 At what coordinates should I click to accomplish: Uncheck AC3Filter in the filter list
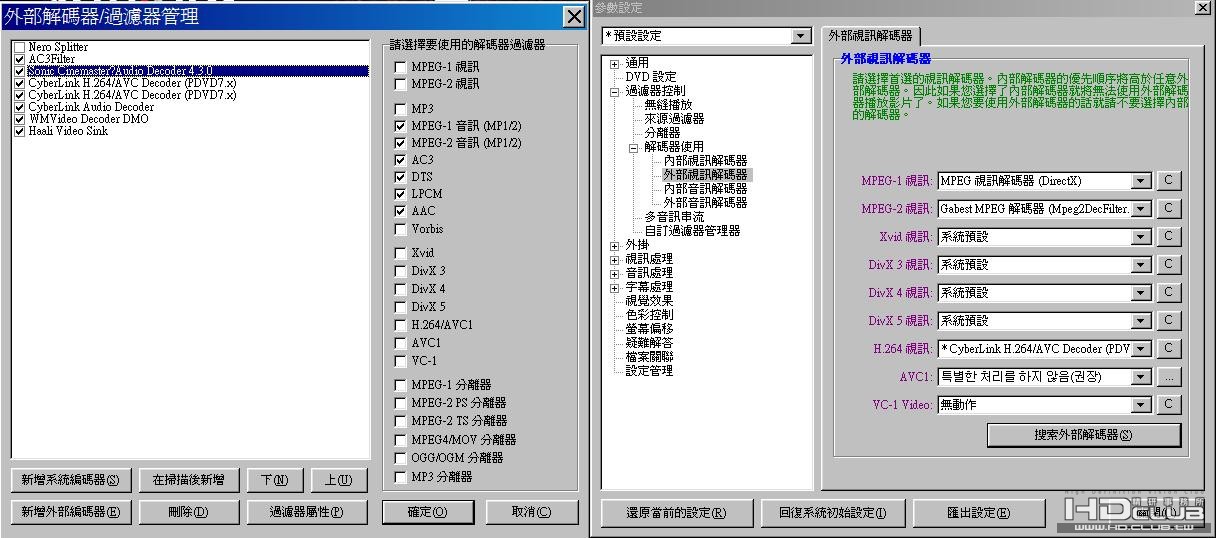pyautogui.click(x=19, y=59)
